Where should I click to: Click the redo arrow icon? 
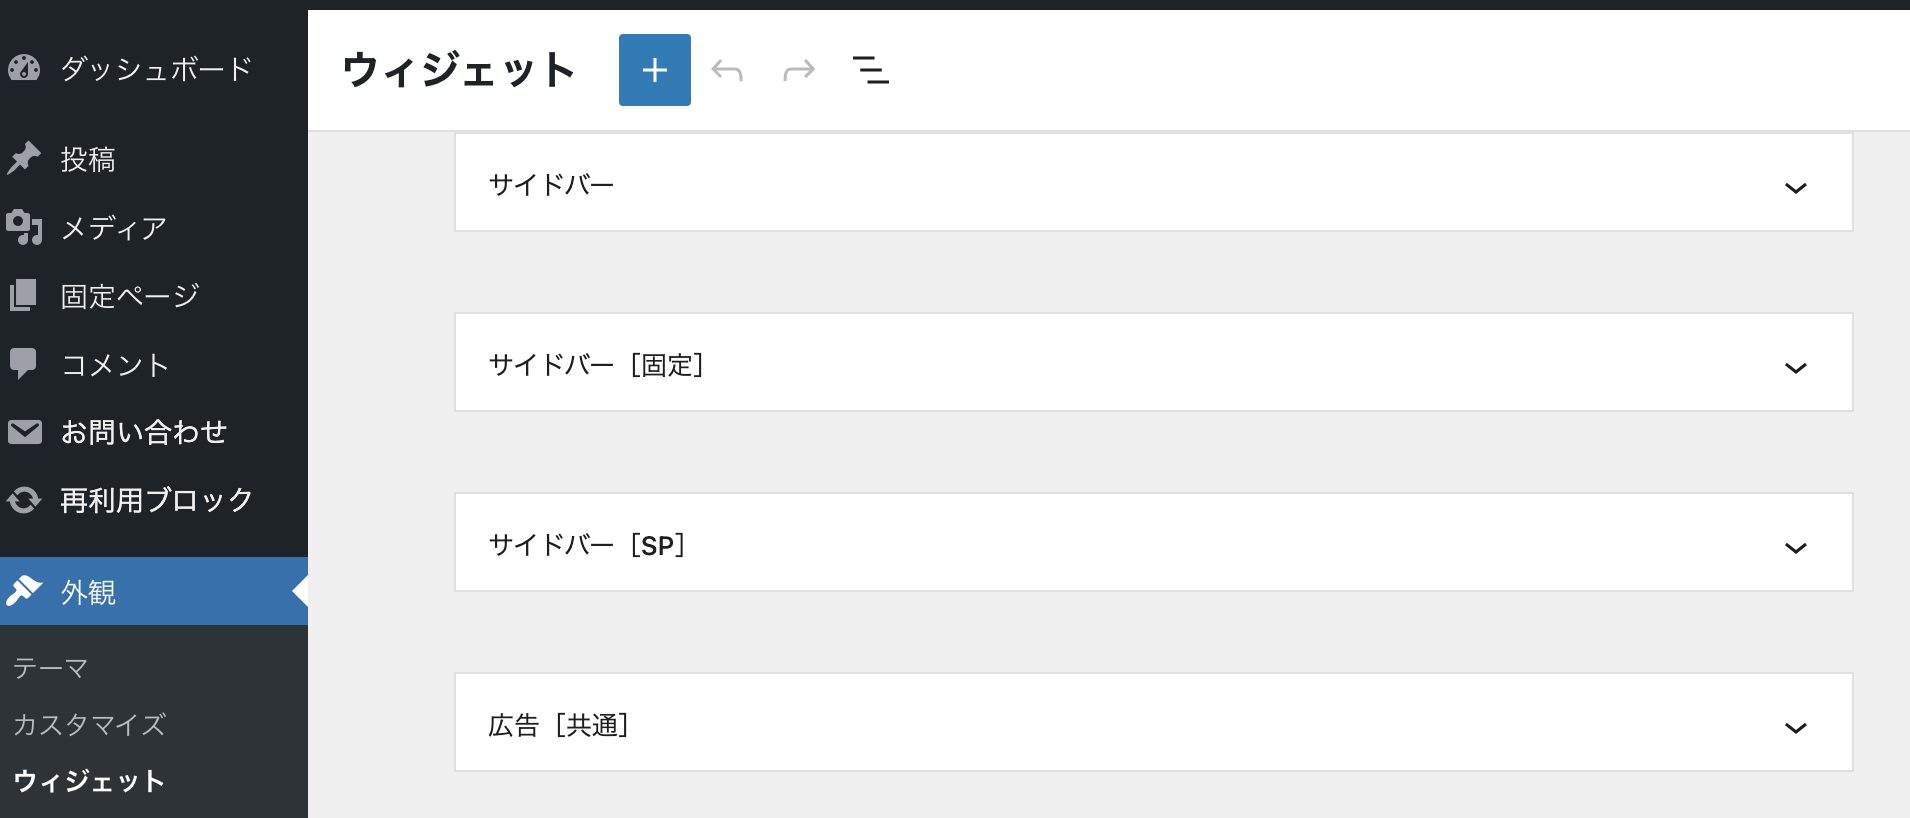[x=797, y=69]
